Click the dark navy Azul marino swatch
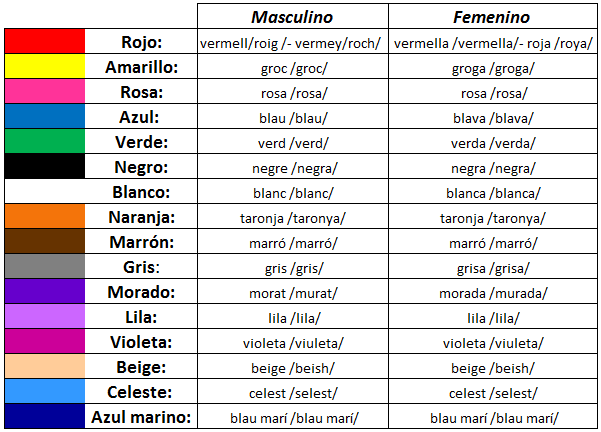Image resolution: width=601 pixels, height=432 pixels. coord(44,417)
